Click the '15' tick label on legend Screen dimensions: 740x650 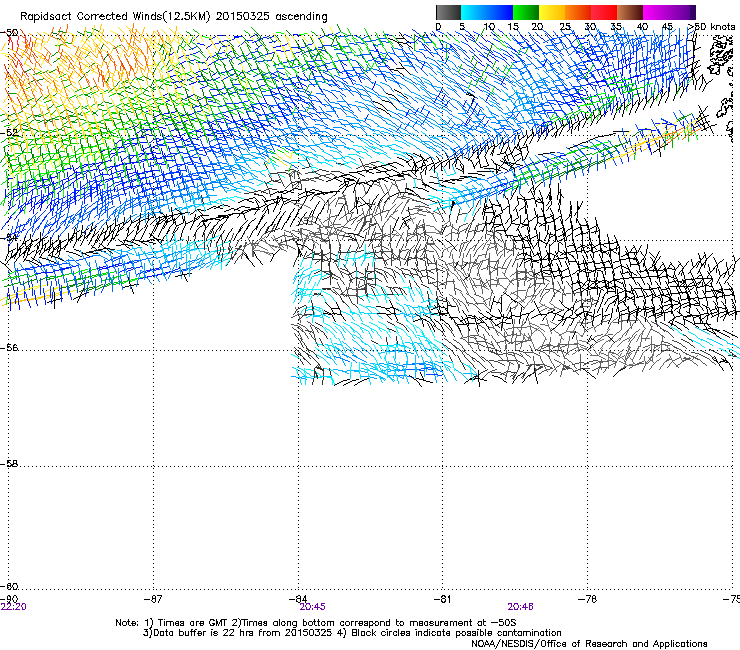(x=513, y=27)
